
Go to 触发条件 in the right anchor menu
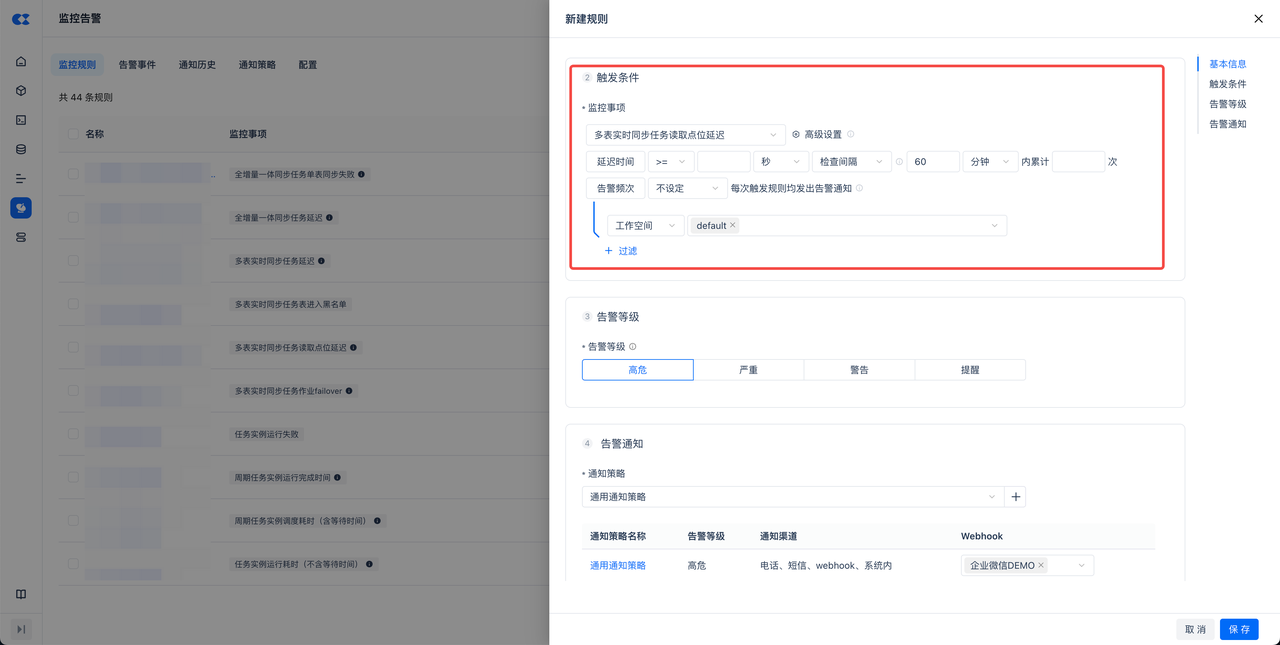pyautogui.click(x=1227, y=84)
